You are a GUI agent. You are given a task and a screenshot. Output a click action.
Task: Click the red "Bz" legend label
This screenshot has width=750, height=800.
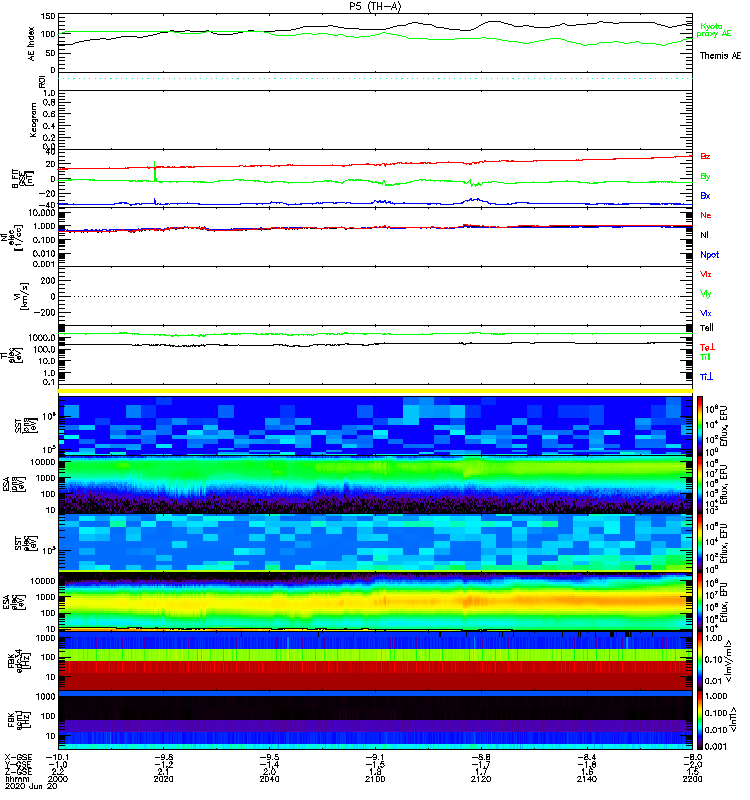pos(705,156)
